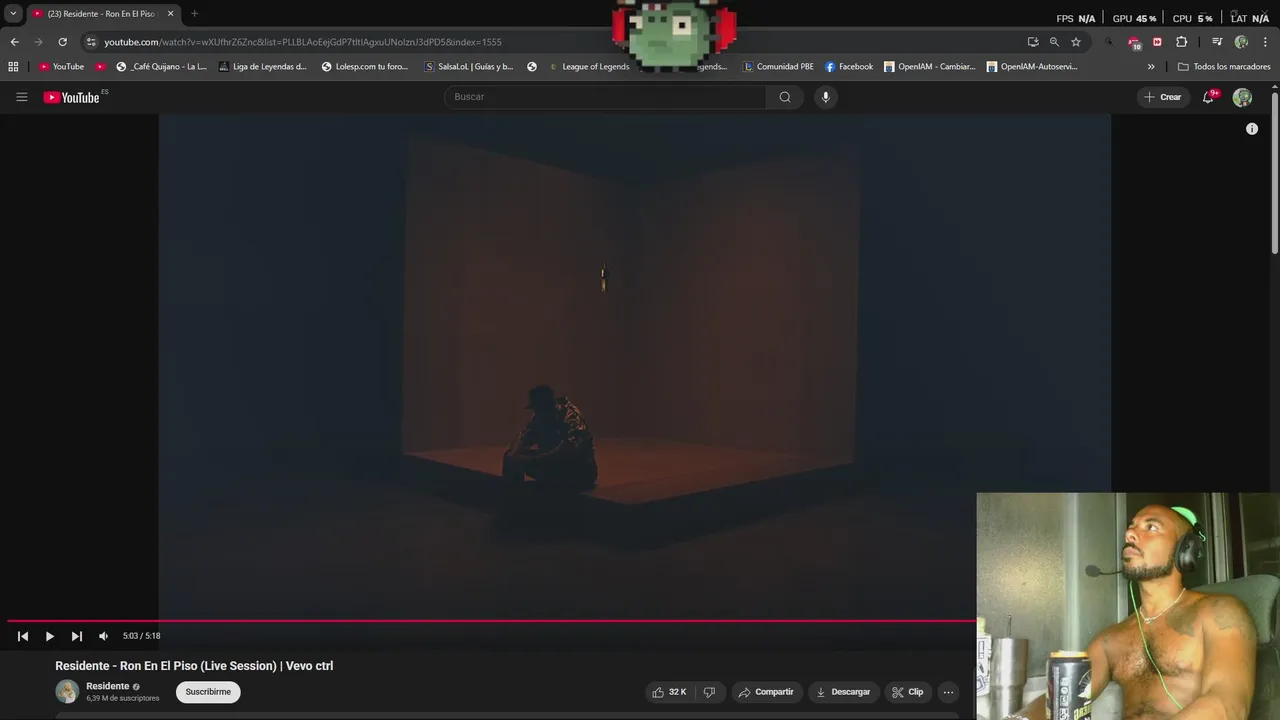Focus the Buscar search field
Image resolution: width=1280 pixels, height=720 pixels.
pyautogui.click(x=605, y=97)
